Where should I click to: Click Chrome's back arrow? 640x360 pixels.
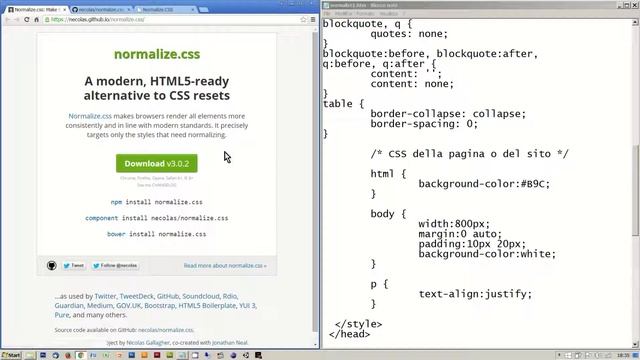7,19
